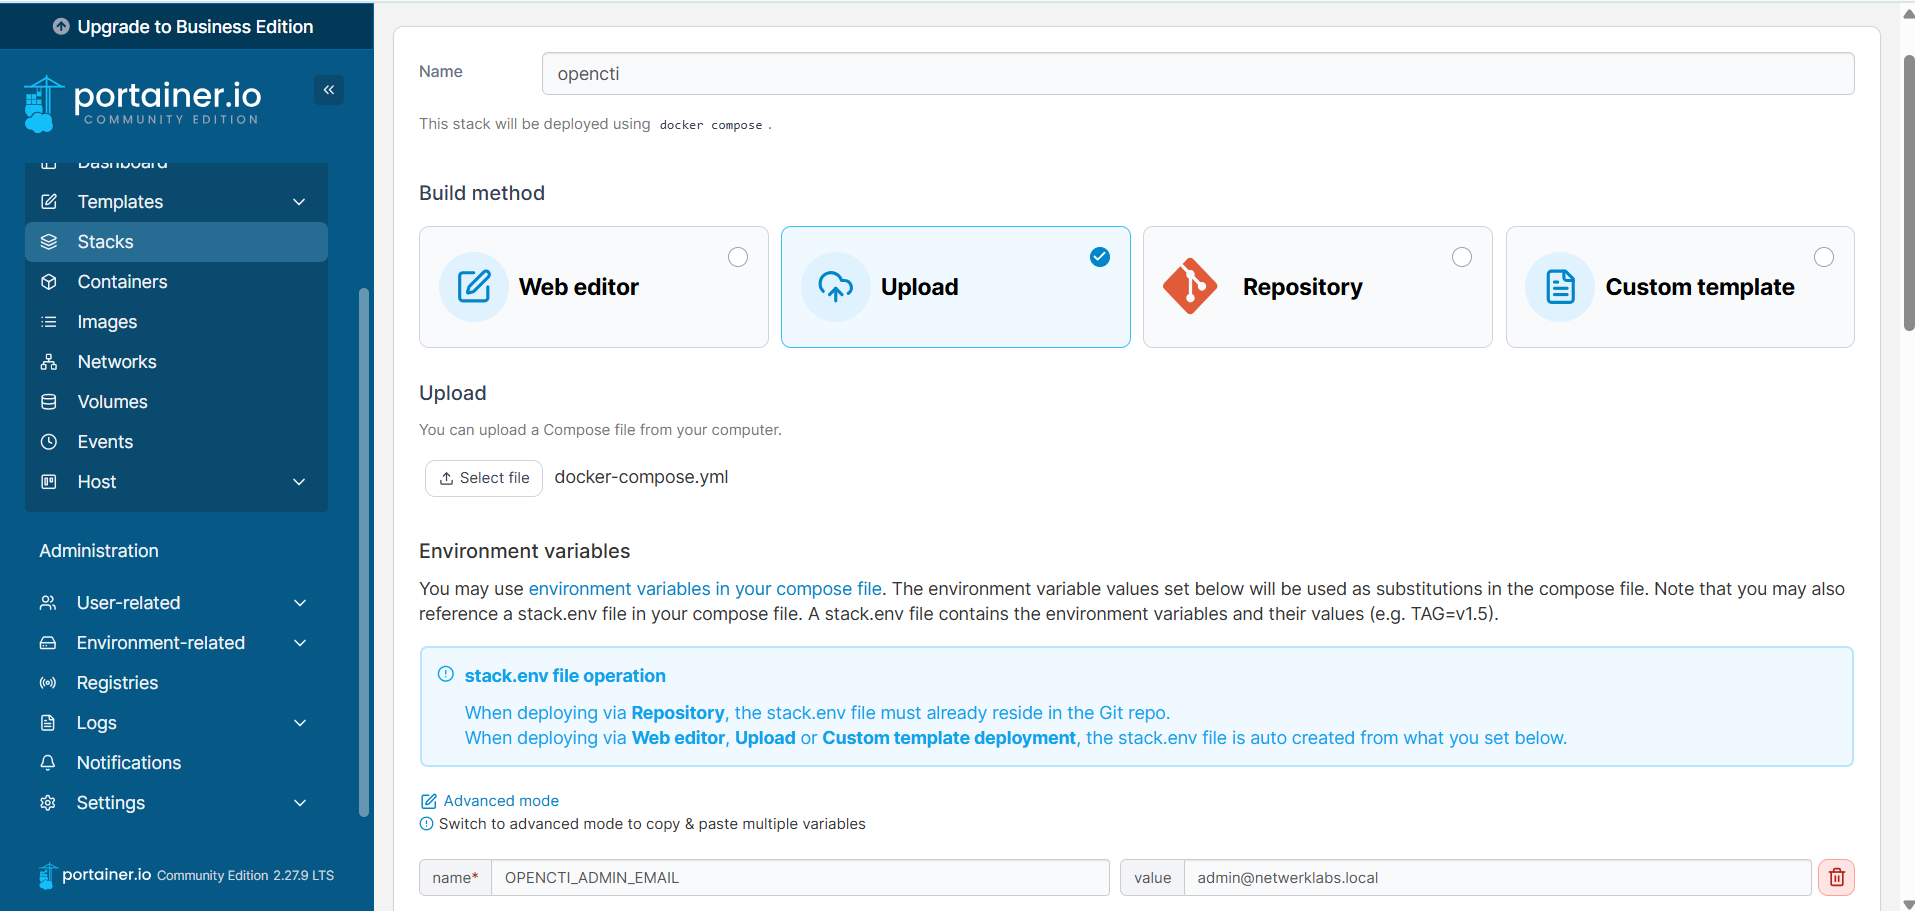Click the Custom template document icon
This screenshot has height=911, width=1915.
[1560, 287]
